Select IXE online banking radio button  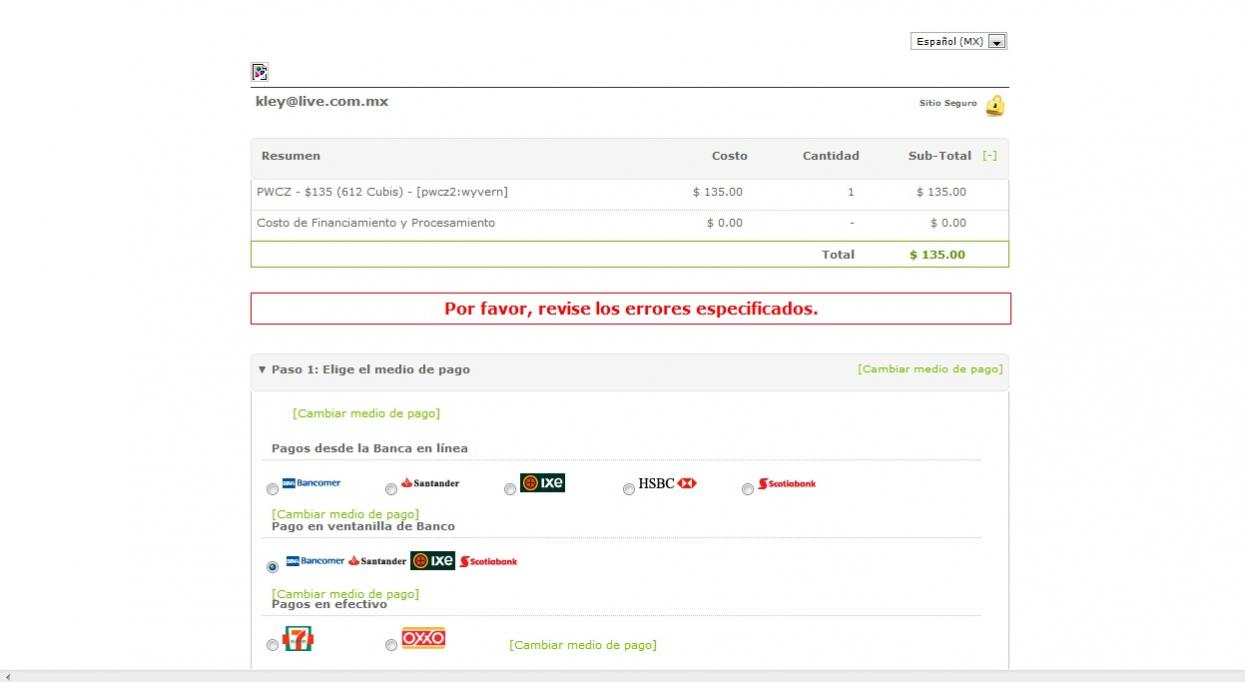(510, 489)
